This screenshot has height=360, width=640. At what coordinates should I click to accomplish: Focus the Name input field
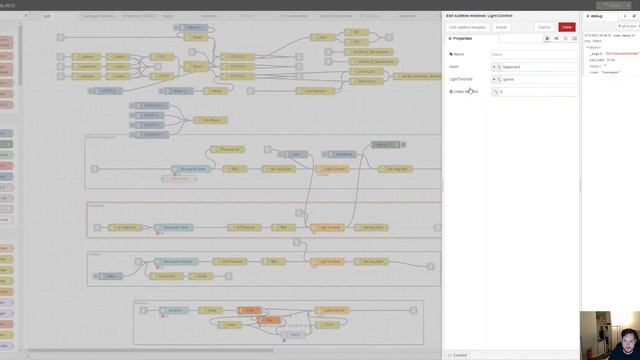click(533, 54)
